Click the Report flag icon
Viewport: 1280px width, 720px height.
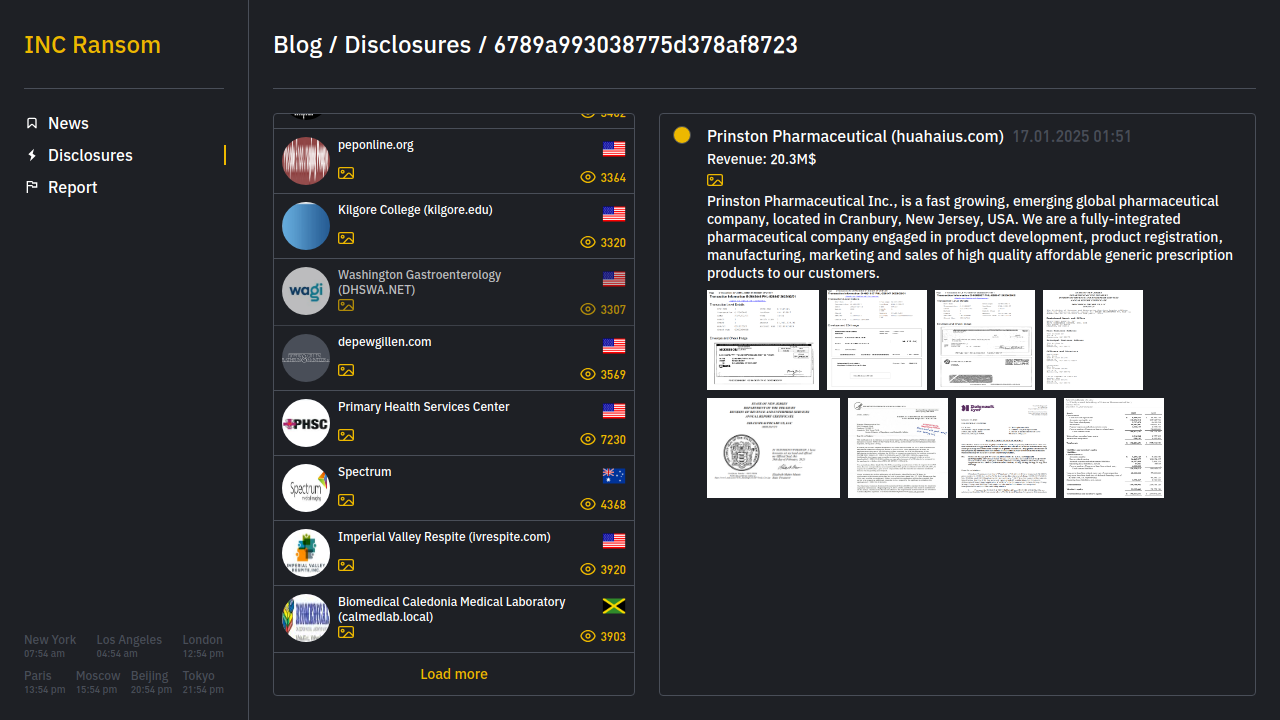[32, 187]
